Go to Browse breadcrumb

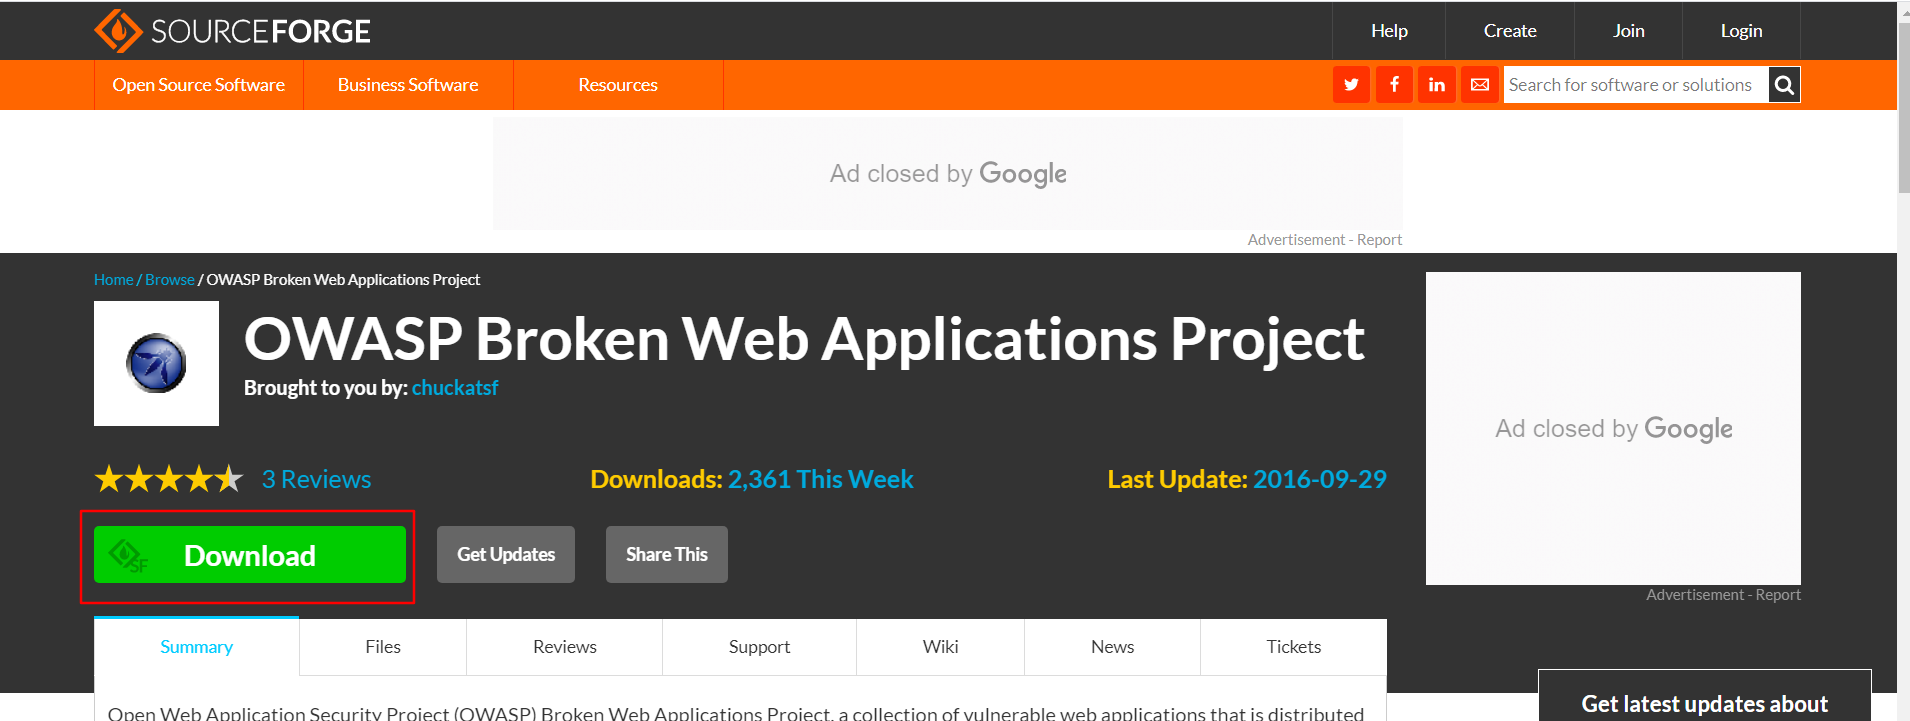pos(170,280)
